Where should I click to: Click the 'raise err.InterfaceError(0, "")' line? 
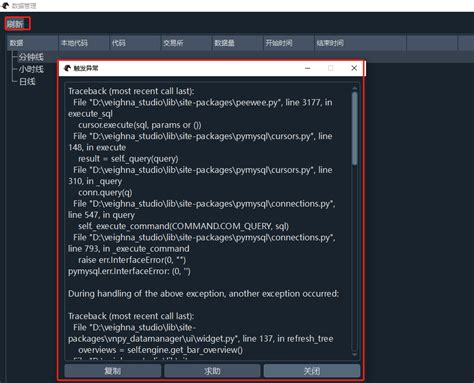pos(132,260)
